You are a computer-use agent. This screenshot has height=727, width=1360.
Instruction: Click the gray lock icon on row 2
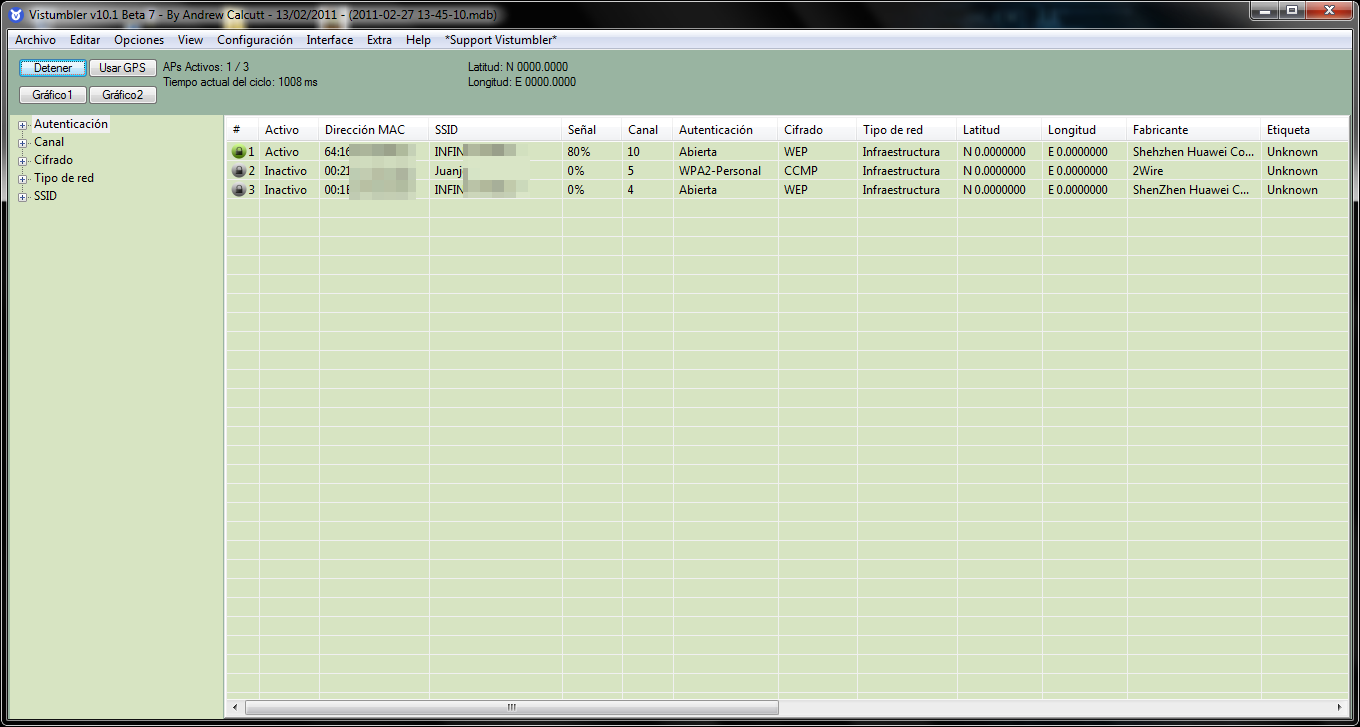point(238,171)
